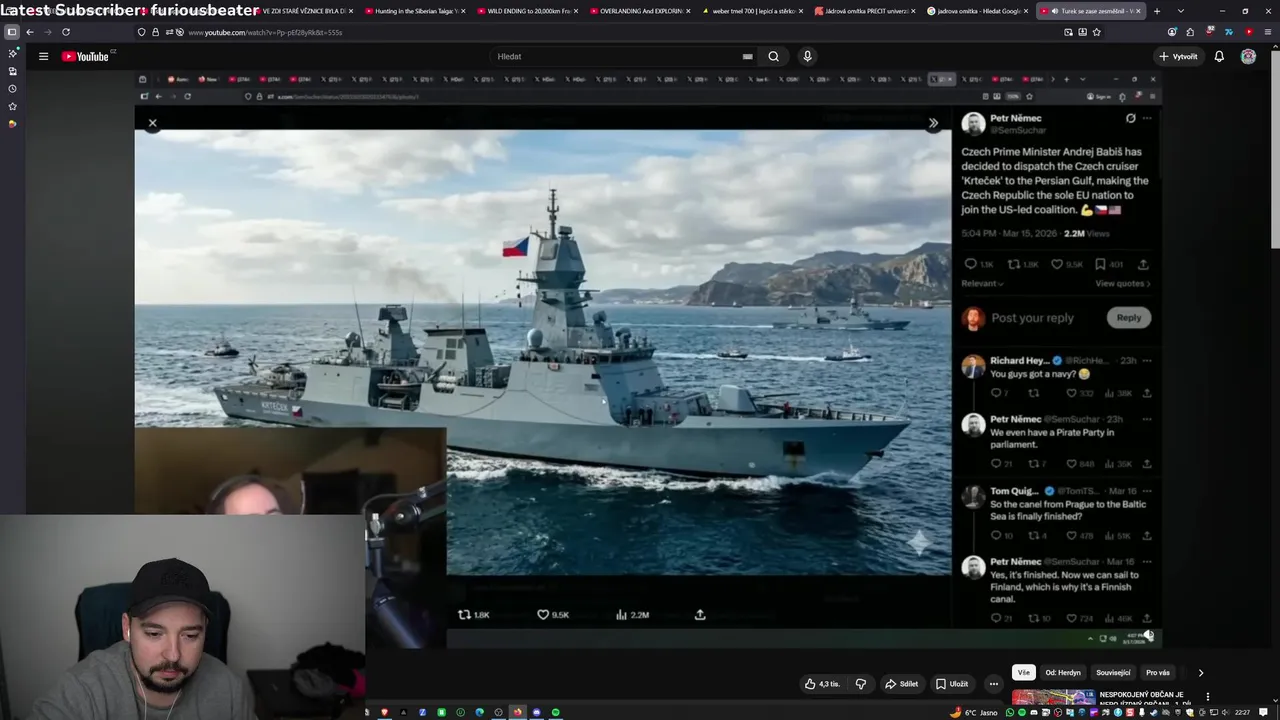Open the YouTube guide hamburger menu
Screen dimensions: 1280x720
coord(43,56)
